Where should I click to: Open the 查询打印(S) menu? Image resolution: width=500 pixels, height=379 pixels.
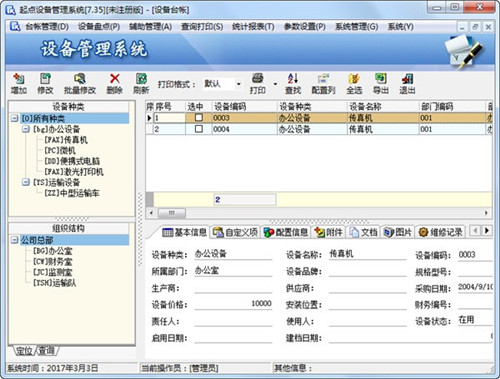click(202, 27)
